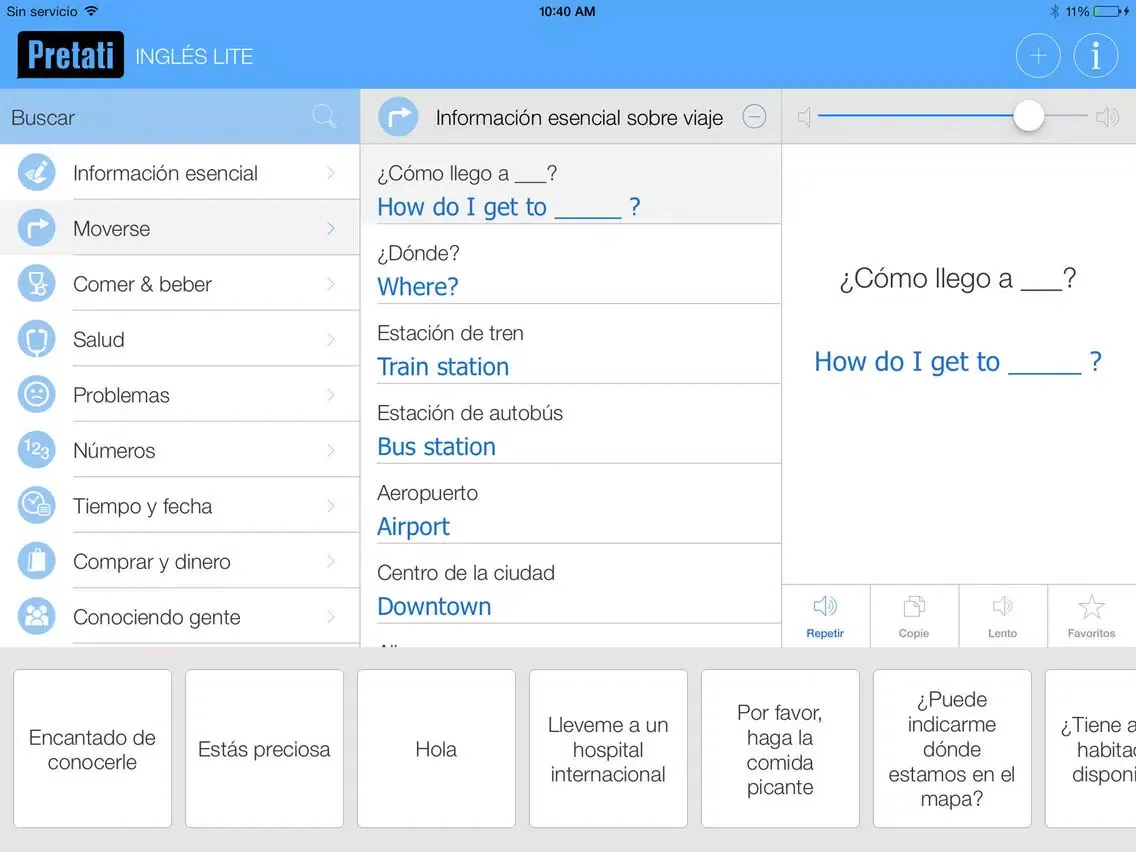The width and height of the screenshot is (1136, 852).
Task: Tap the Bluetooth icon in status bar
Action: pyautogui.click(x=1055, y=12)
